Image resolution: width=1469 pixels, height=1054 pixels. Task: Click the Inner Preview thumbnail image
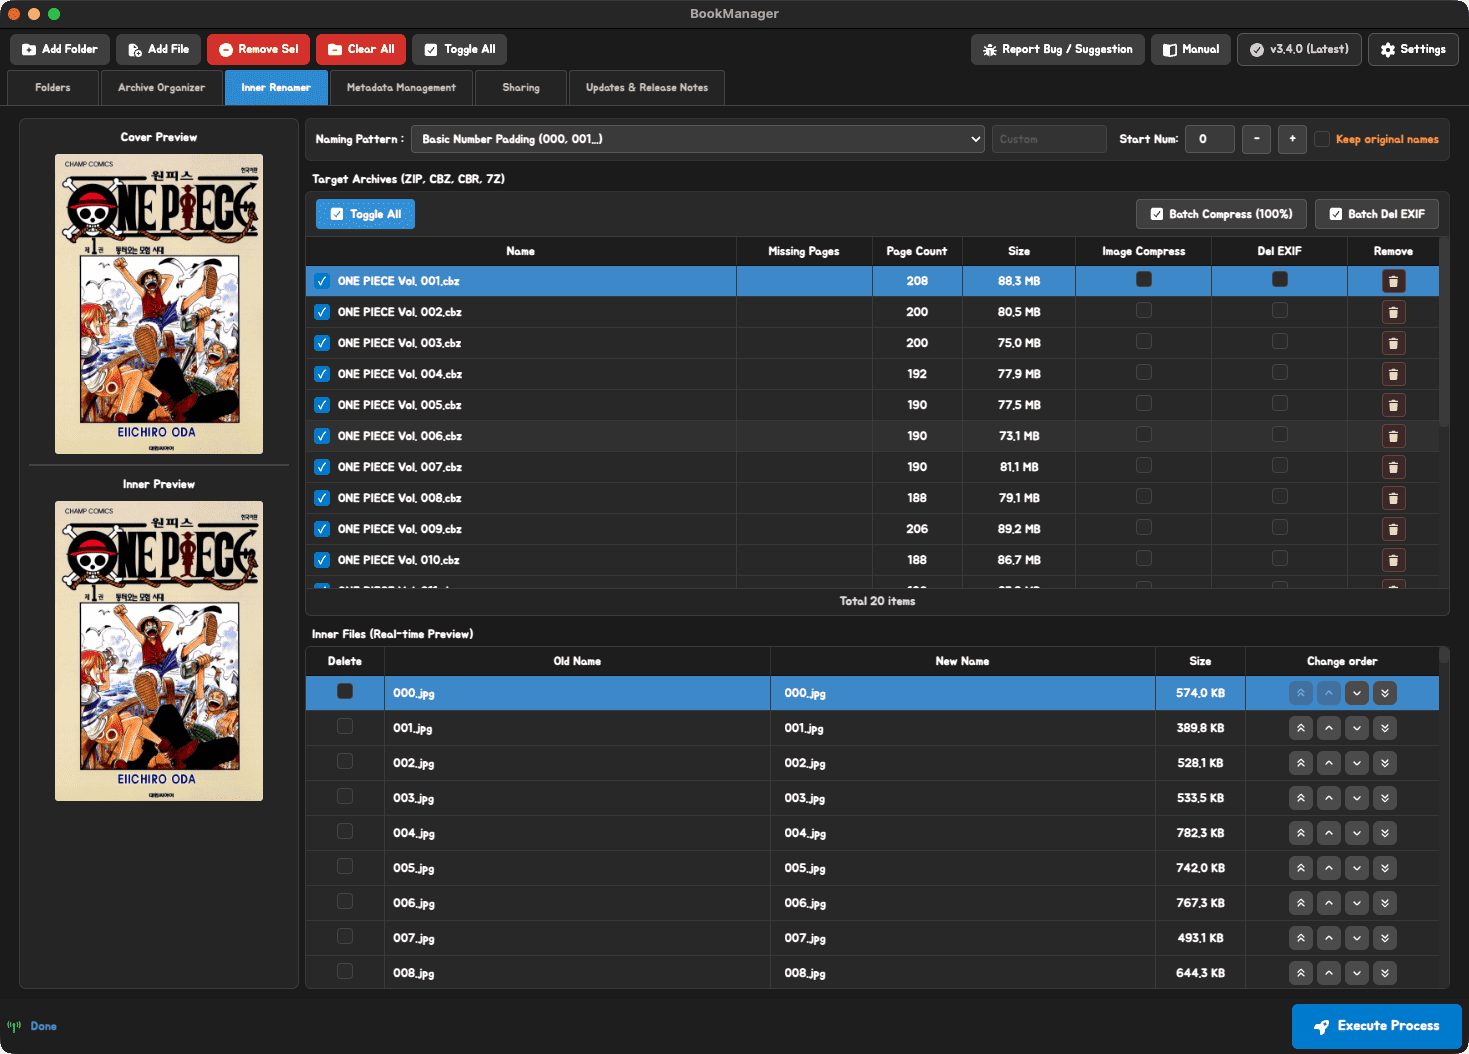click(x=159, y=651)
